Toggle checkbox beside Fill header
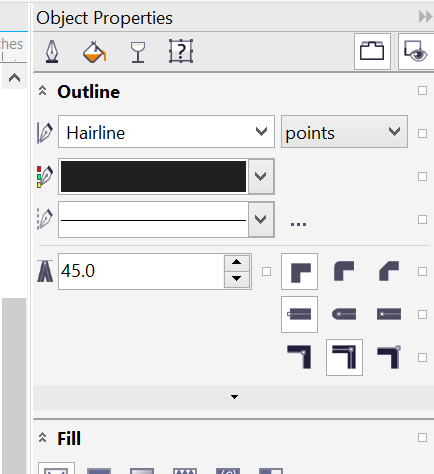The image size is (434, 474). (422, 437)
